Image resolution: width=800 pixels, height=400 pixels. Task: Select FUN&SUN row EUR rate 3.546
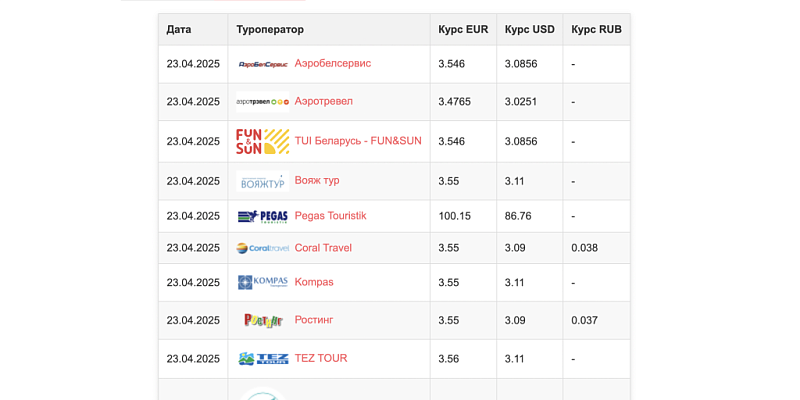pyautogui.click(x=452, y=141)
